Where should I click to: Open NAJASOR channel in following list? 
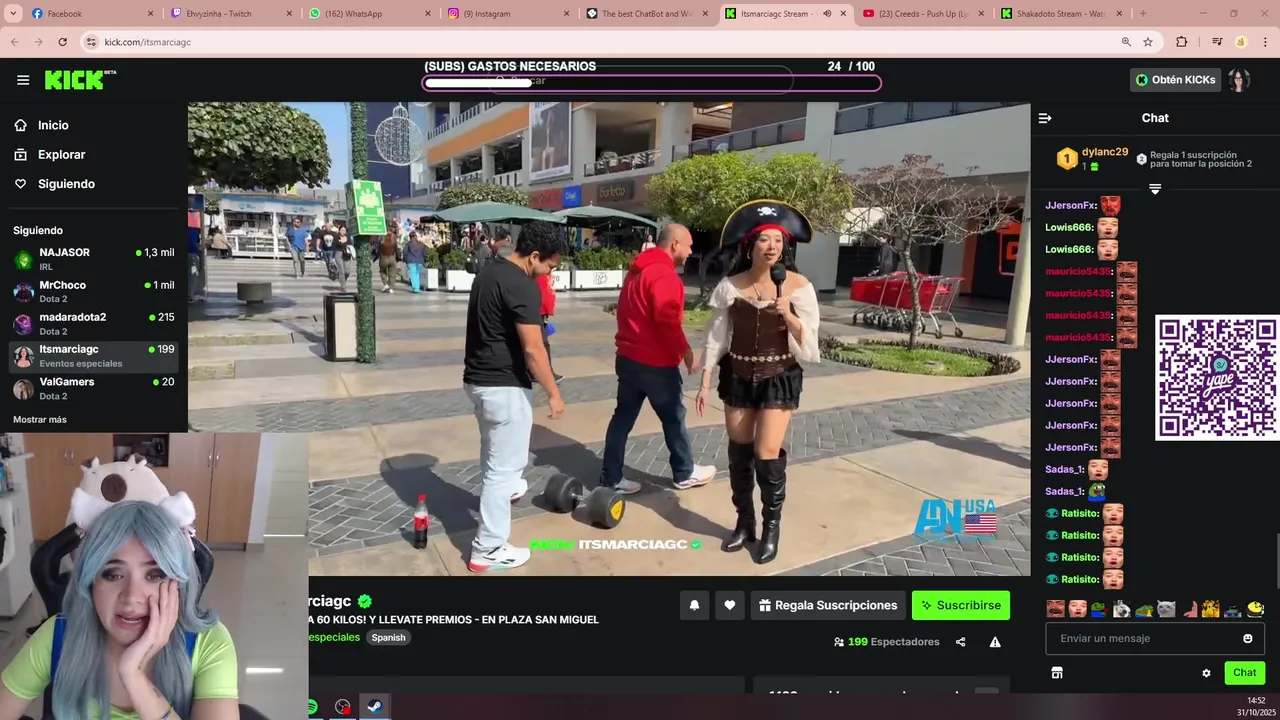coord(94,259)
